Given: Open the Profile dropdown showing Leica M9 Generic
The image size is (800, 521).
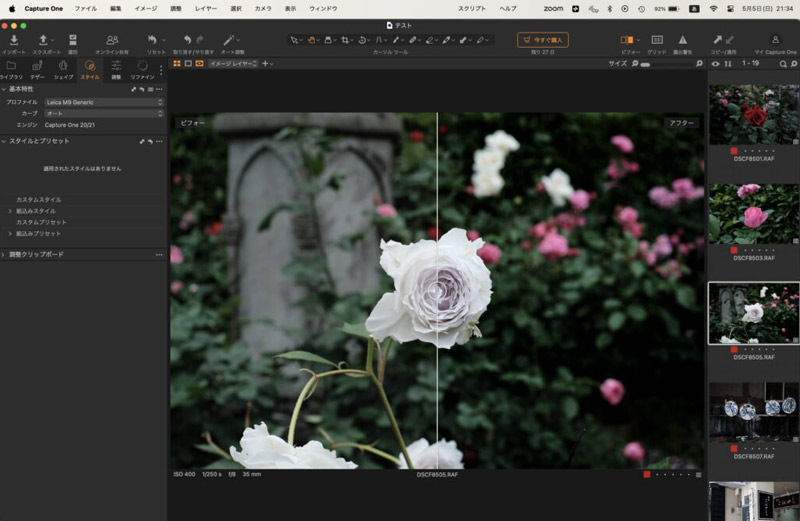Looking at the screenshot, I should 102,102.
